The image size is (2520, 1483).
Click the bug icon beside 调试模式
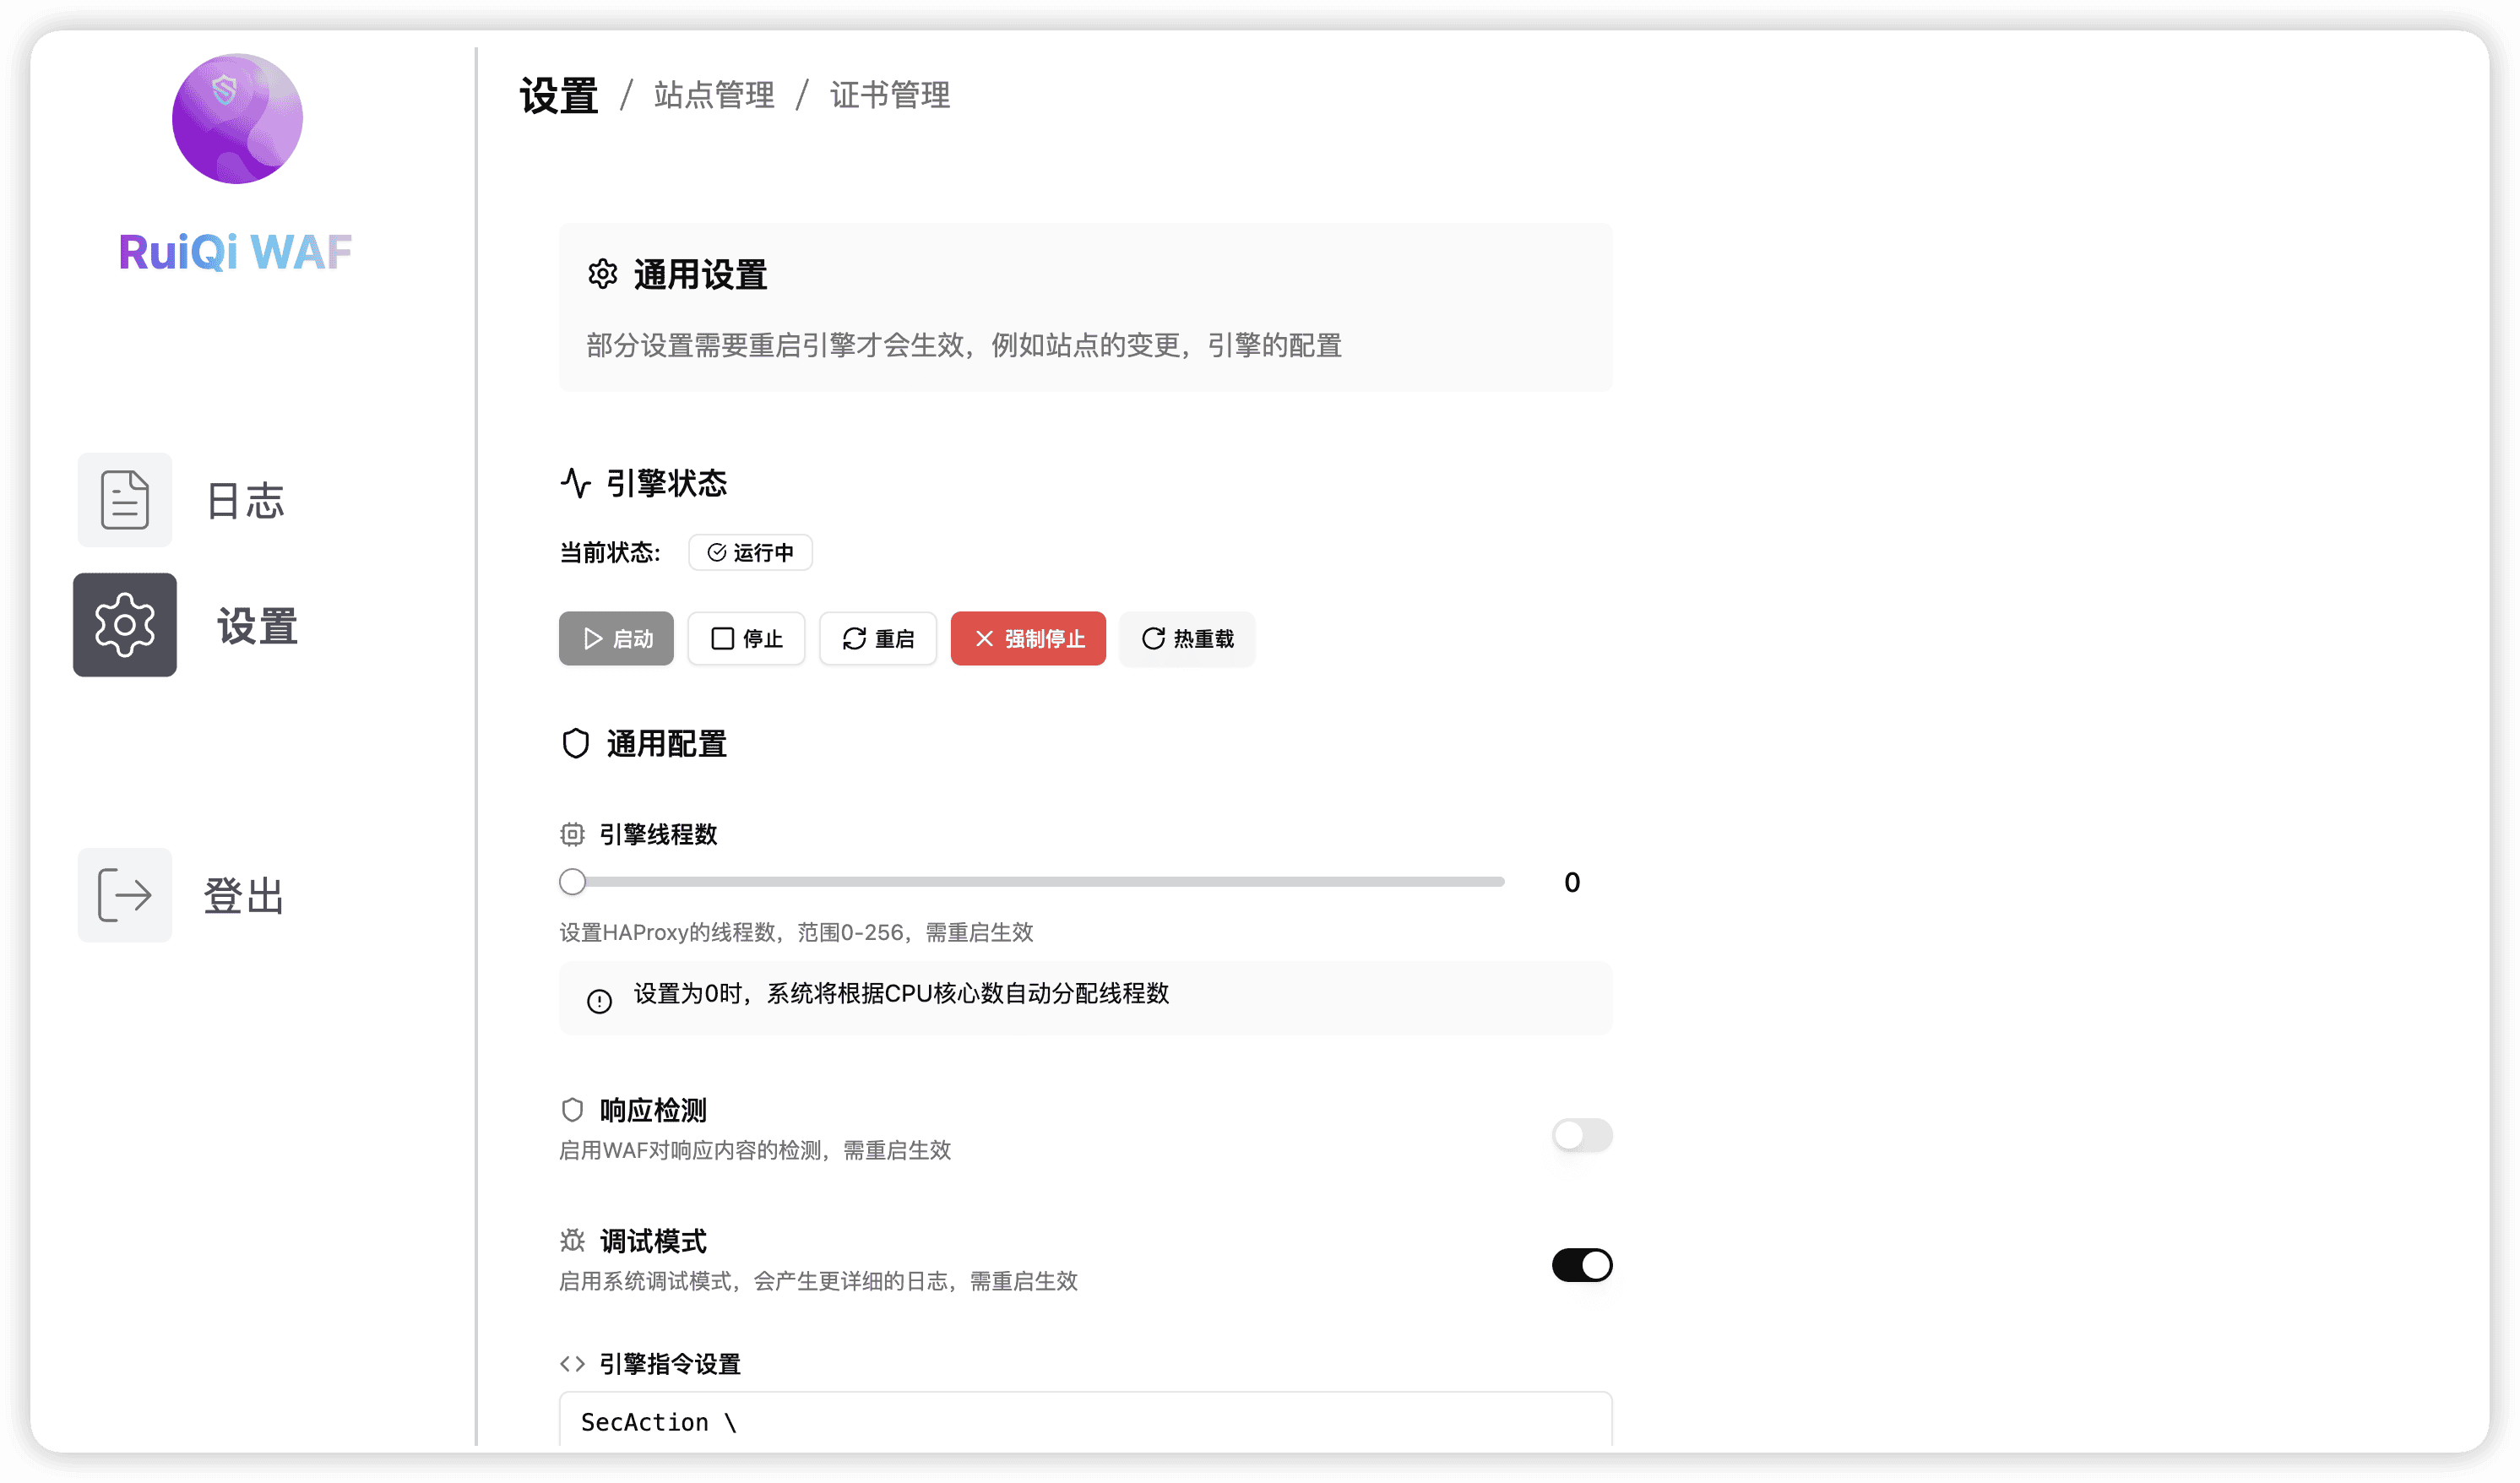[x=572, y=1241]
